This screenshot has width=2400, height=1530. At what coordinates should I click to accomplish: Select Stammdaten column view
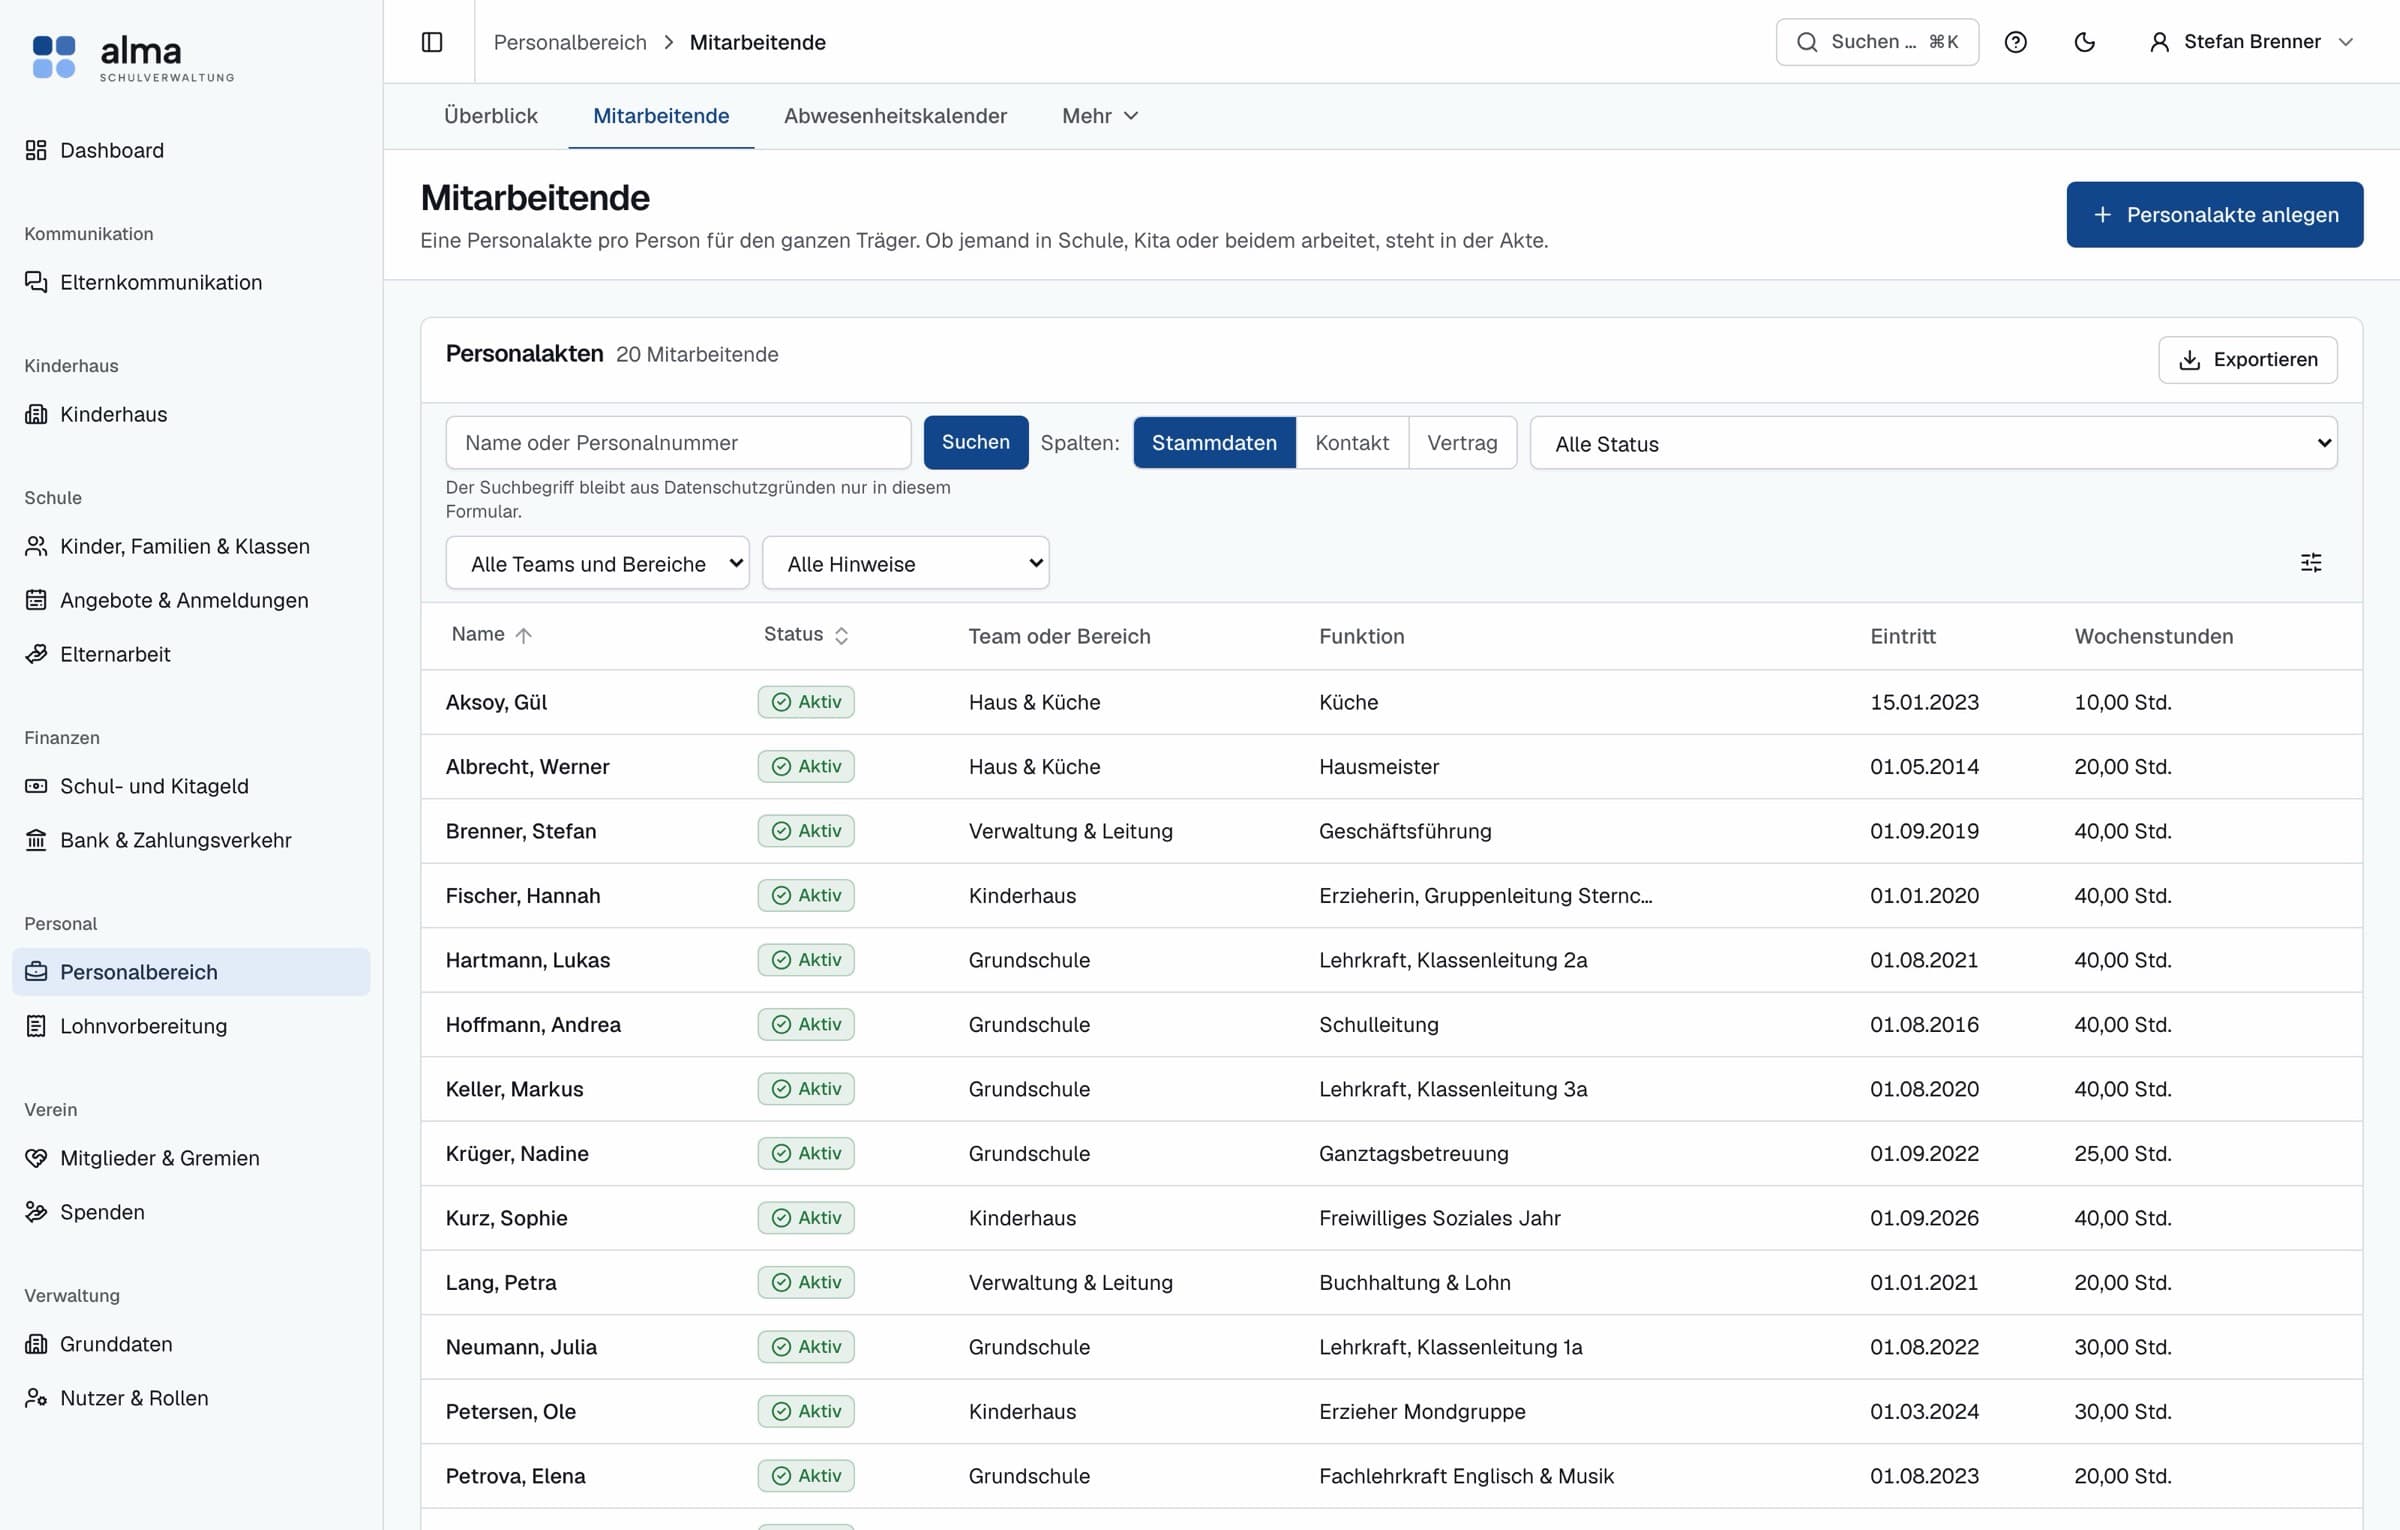tap(1214, 443)
